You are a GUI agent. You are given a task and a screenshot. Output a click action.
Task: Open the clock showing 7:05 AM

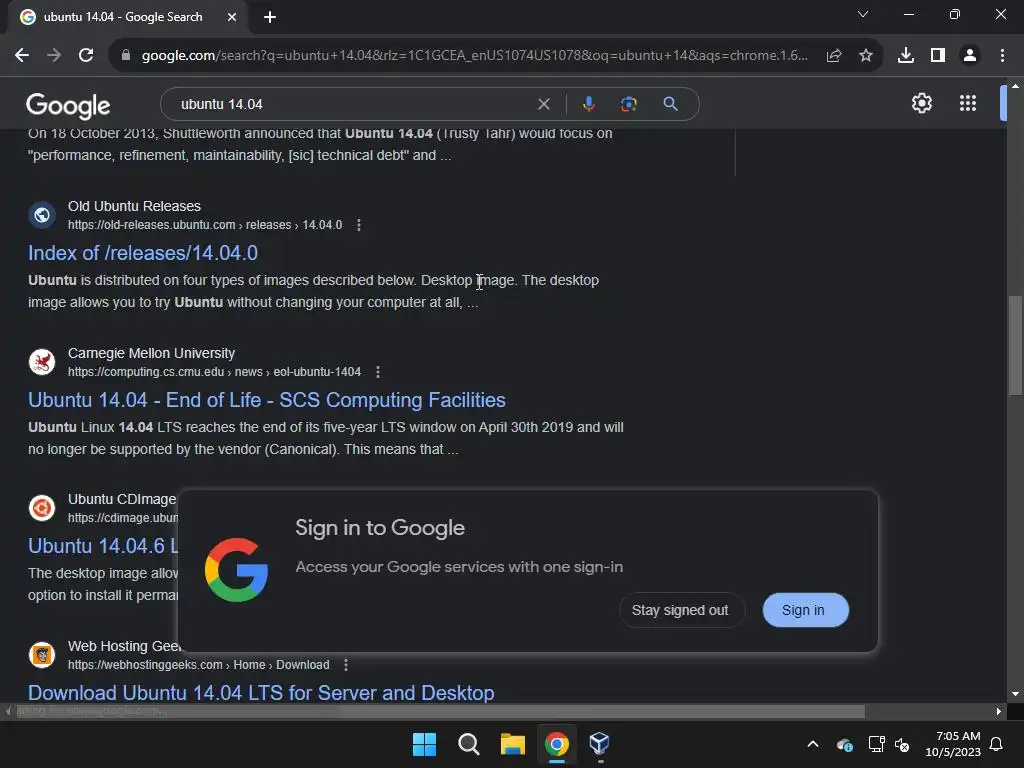tap(953, 744)
